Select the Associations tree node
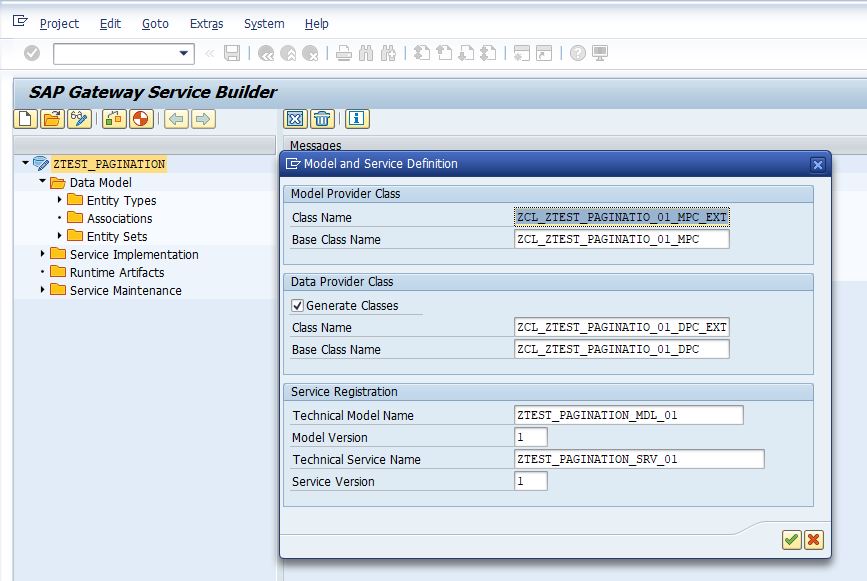The width and height of the screenshot is (867, 581). (119, 218)
